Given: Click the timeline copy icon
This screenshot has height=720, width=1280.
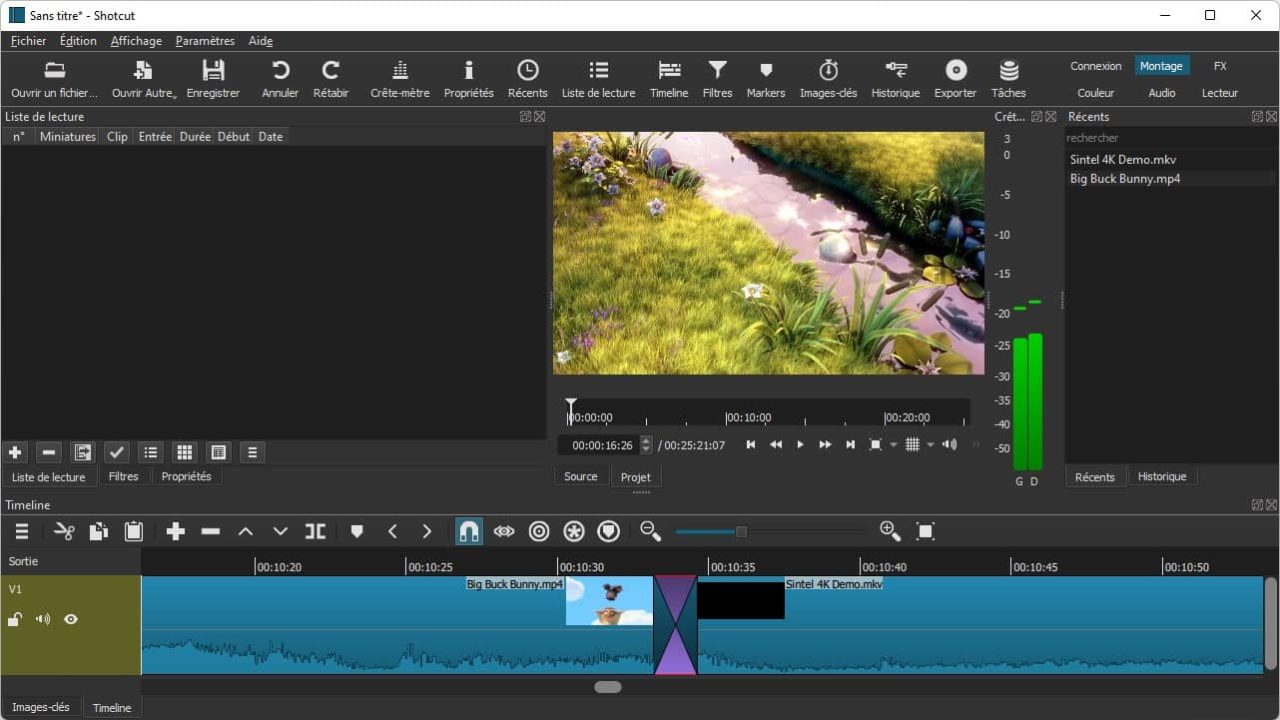Looking at the screenshot, I should 99,532.
